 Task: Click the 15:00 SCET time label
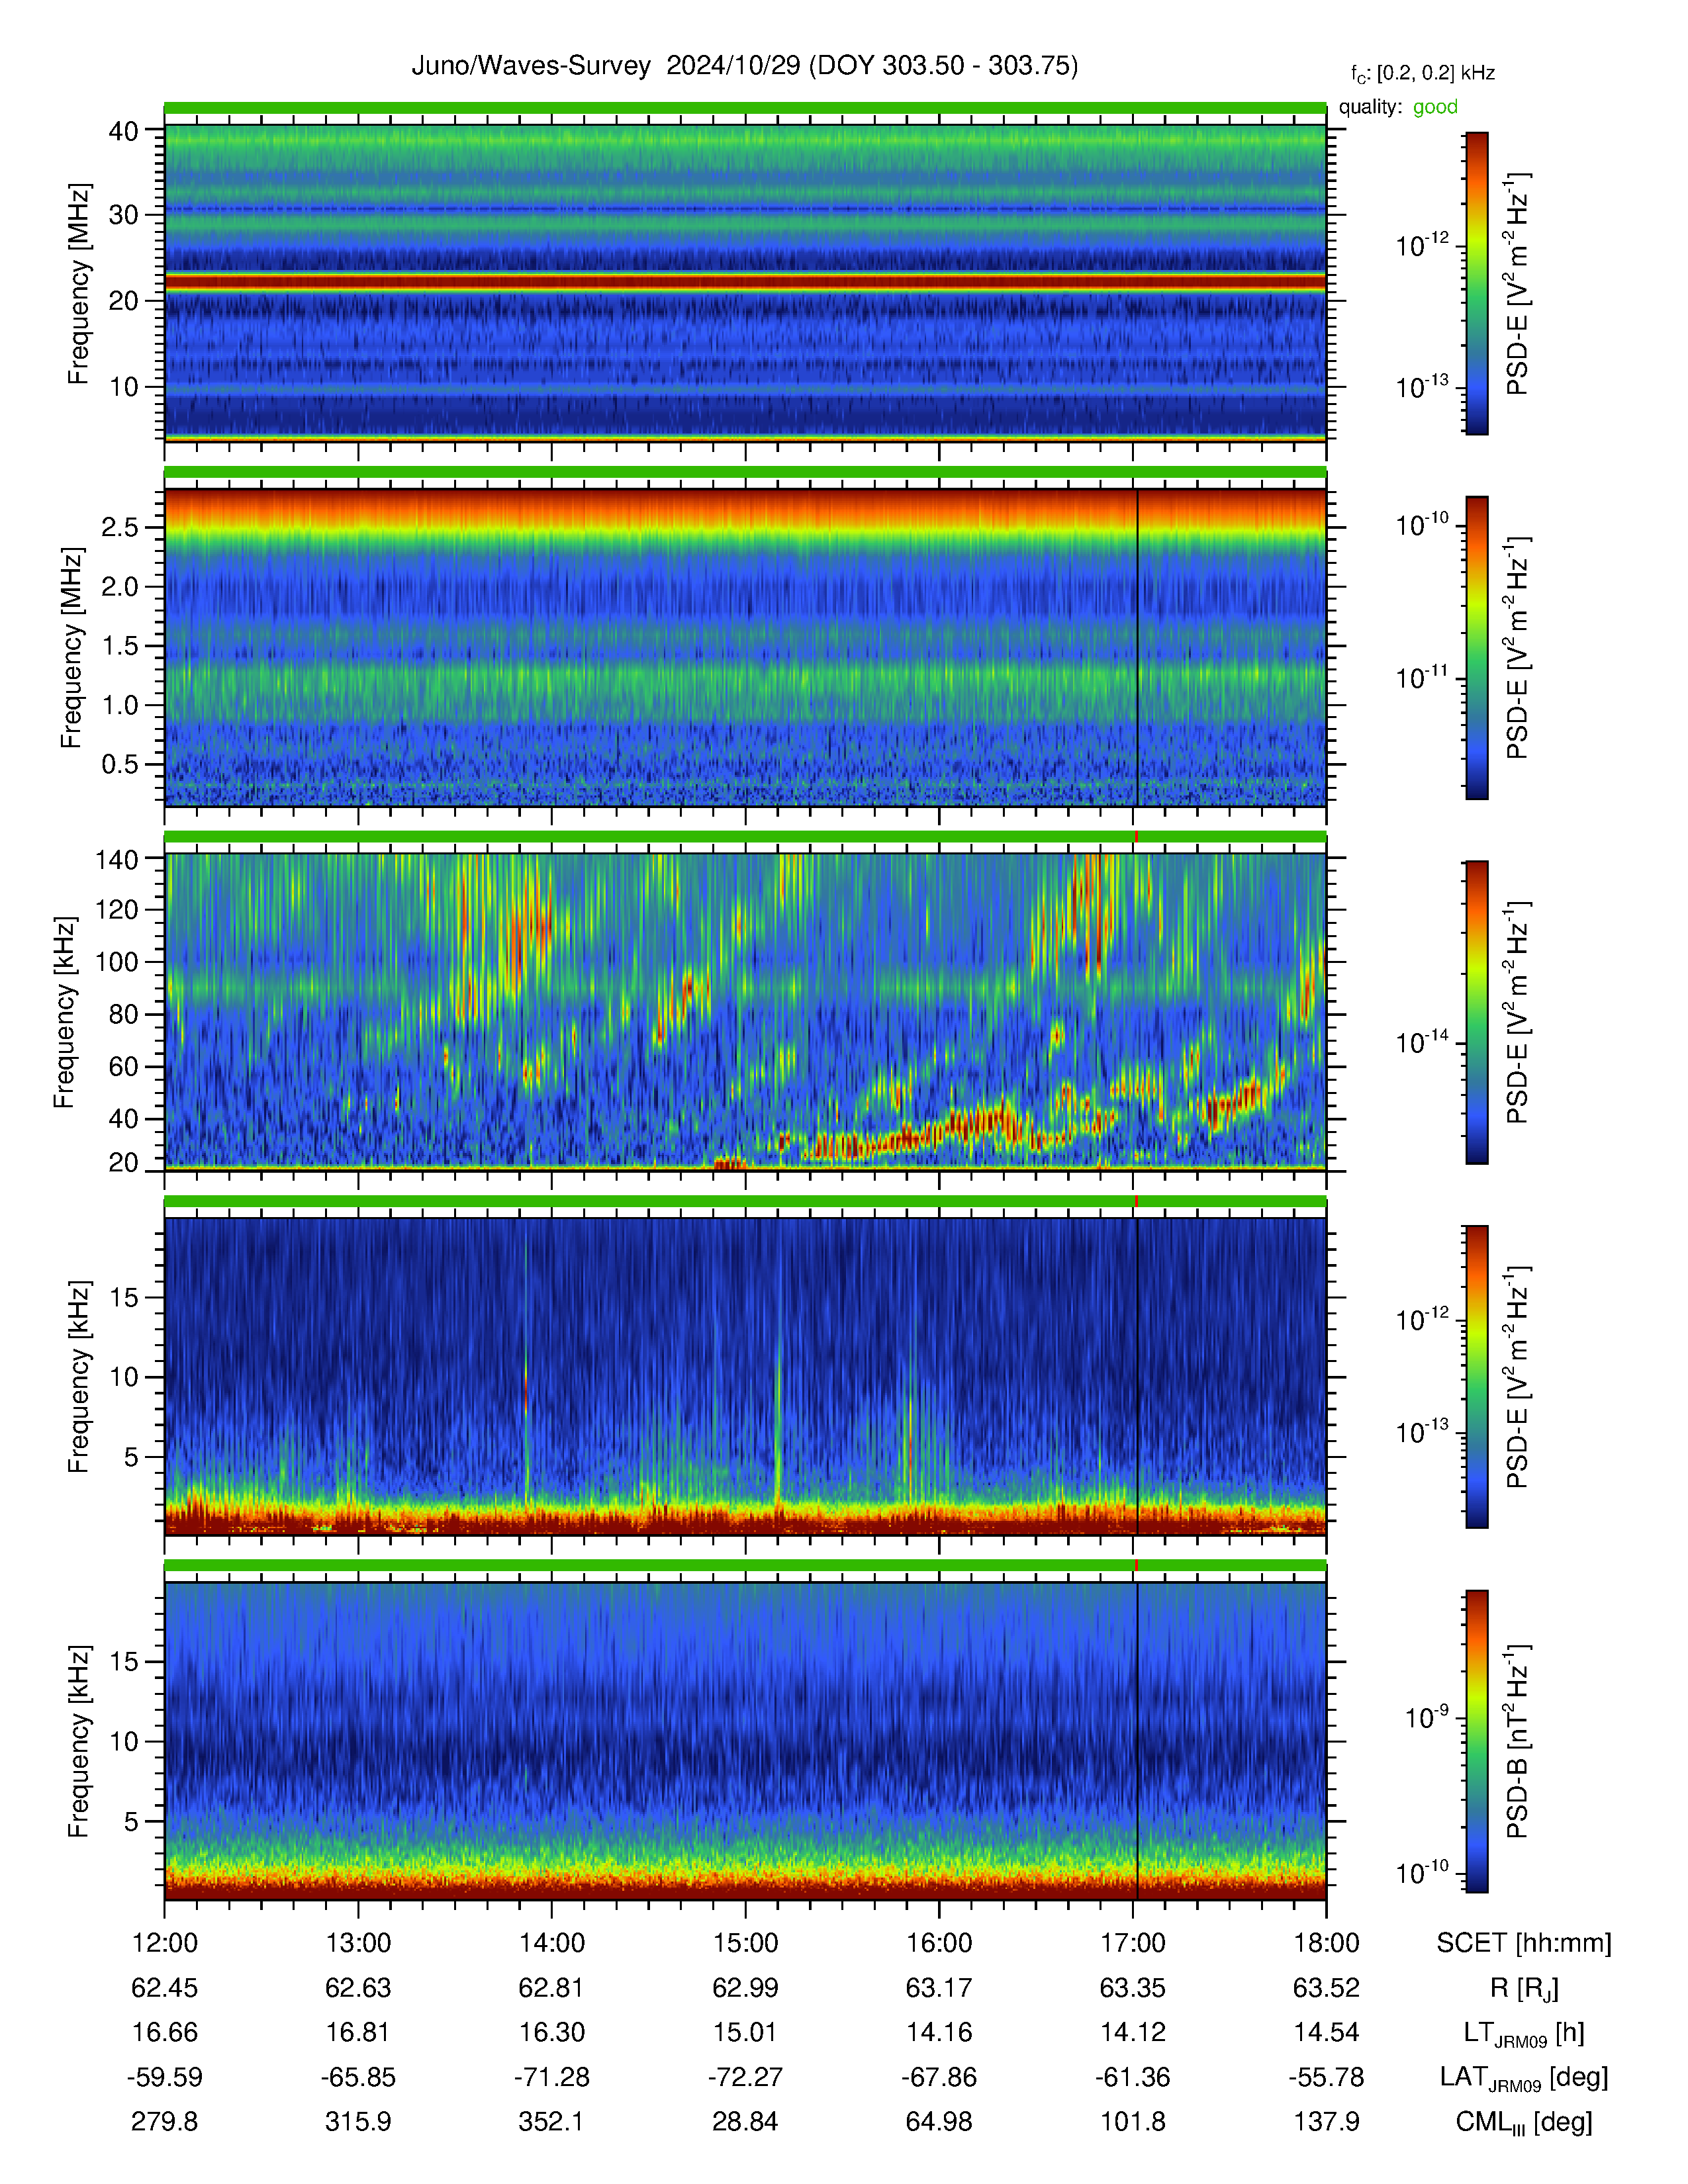[x=745, y=1943]
